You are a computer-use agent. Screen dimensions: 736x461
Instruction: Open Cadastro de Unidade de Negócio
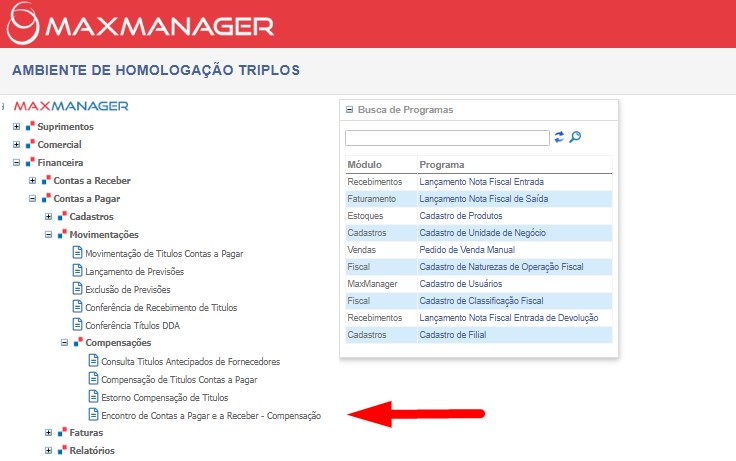483,232
